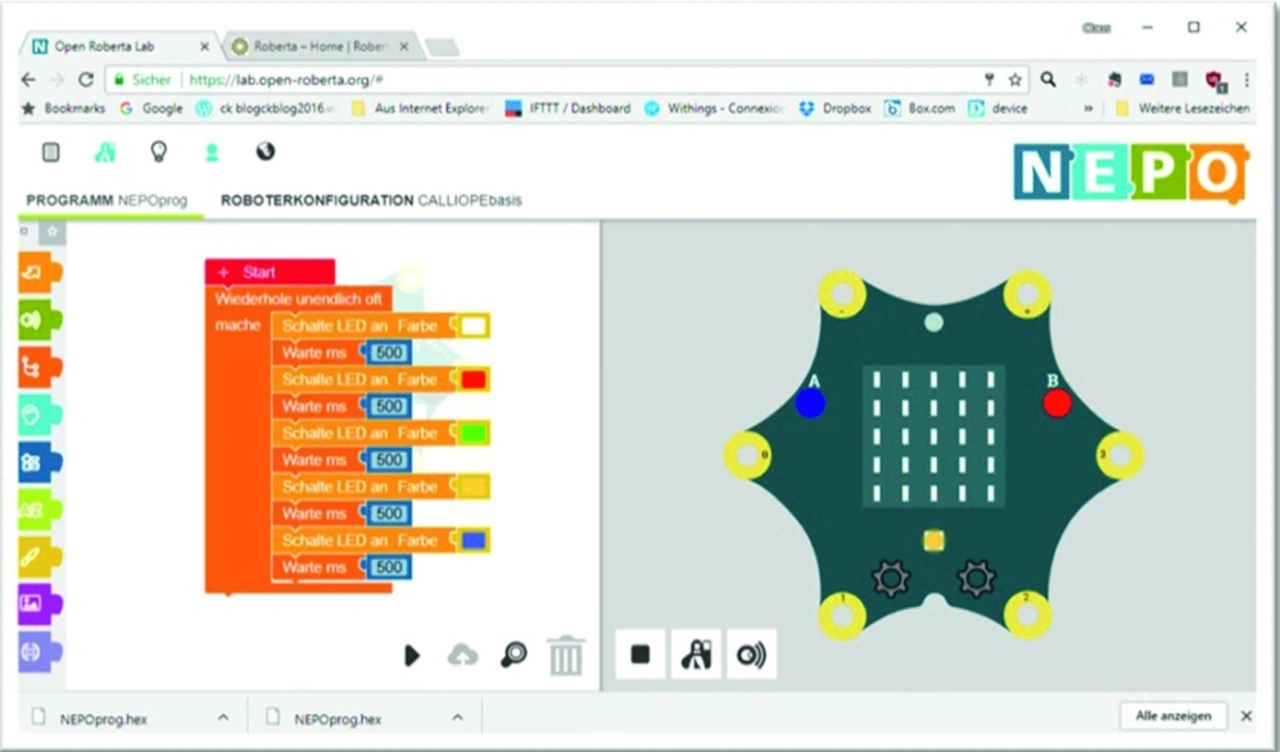Open the purple image block category
The height and width of the screenshot is (752, 1280).
pyautogui.click(x=40, y=603)
